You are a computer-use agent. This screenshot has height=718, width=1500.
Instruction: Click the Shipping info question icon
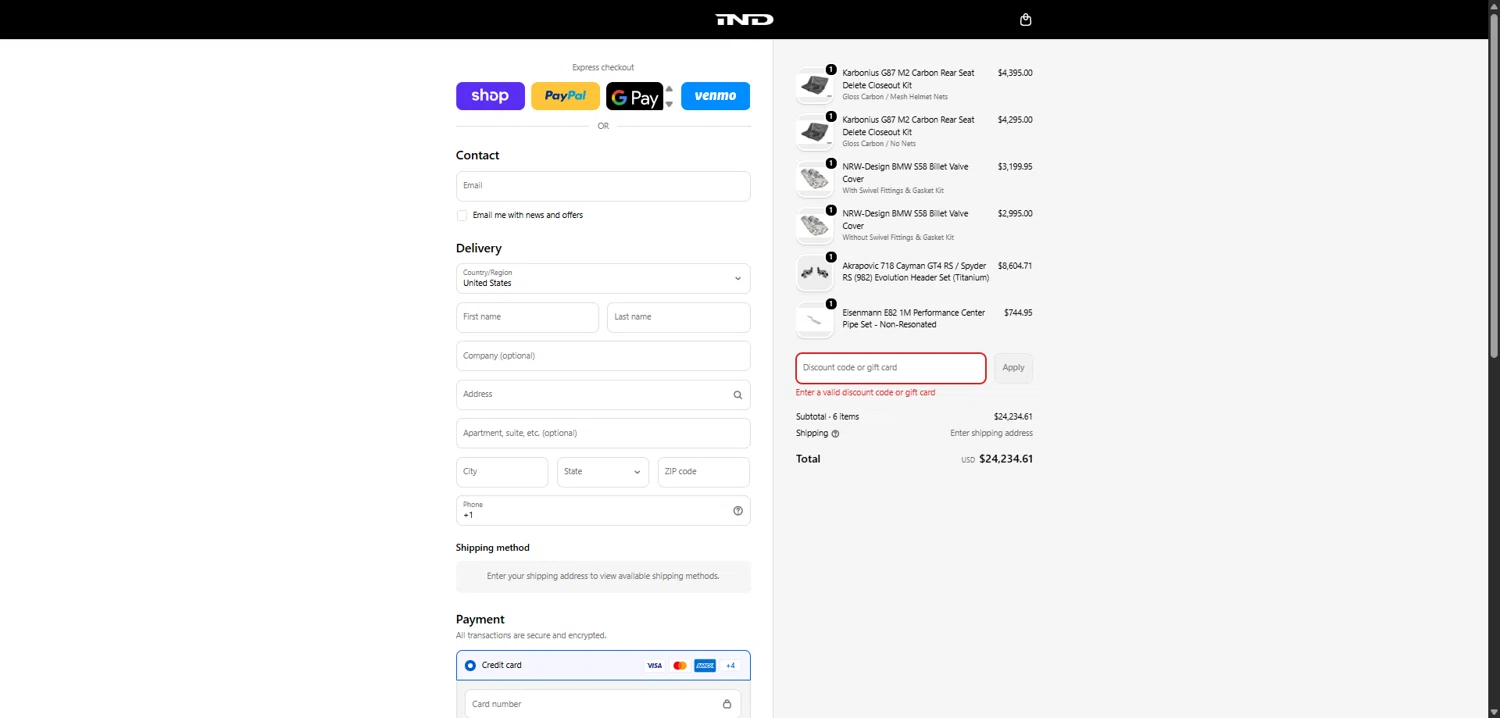click(835, 434)
